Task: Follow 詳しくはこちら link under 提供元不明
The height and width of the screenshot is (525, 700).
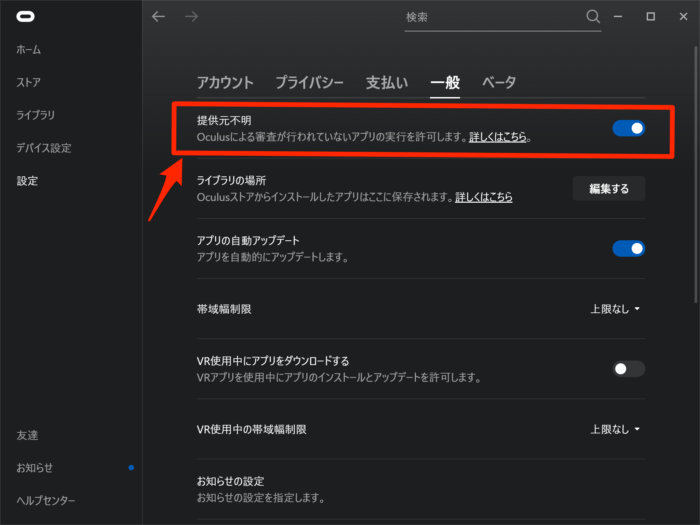Action: [498, 137]
